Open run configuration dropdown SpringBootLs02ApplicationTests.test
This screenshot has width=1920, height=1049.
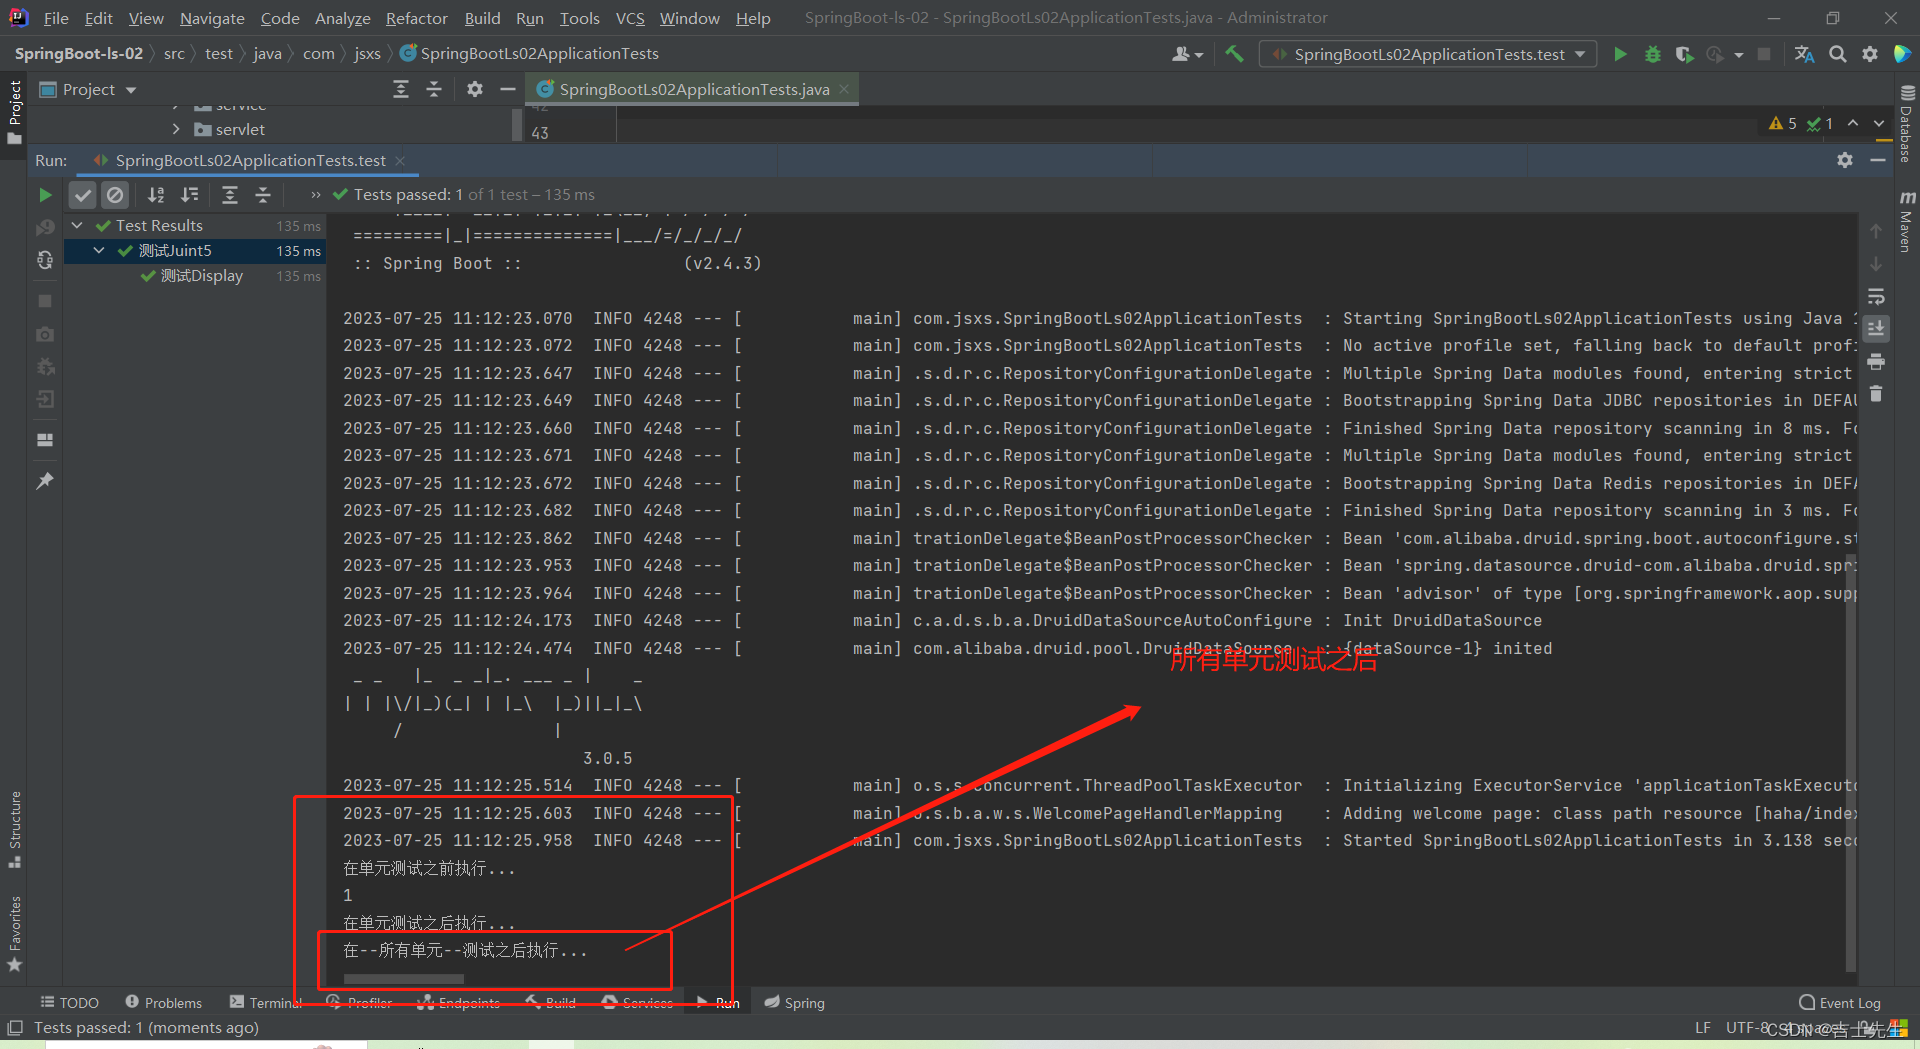tap(1428, 54)
